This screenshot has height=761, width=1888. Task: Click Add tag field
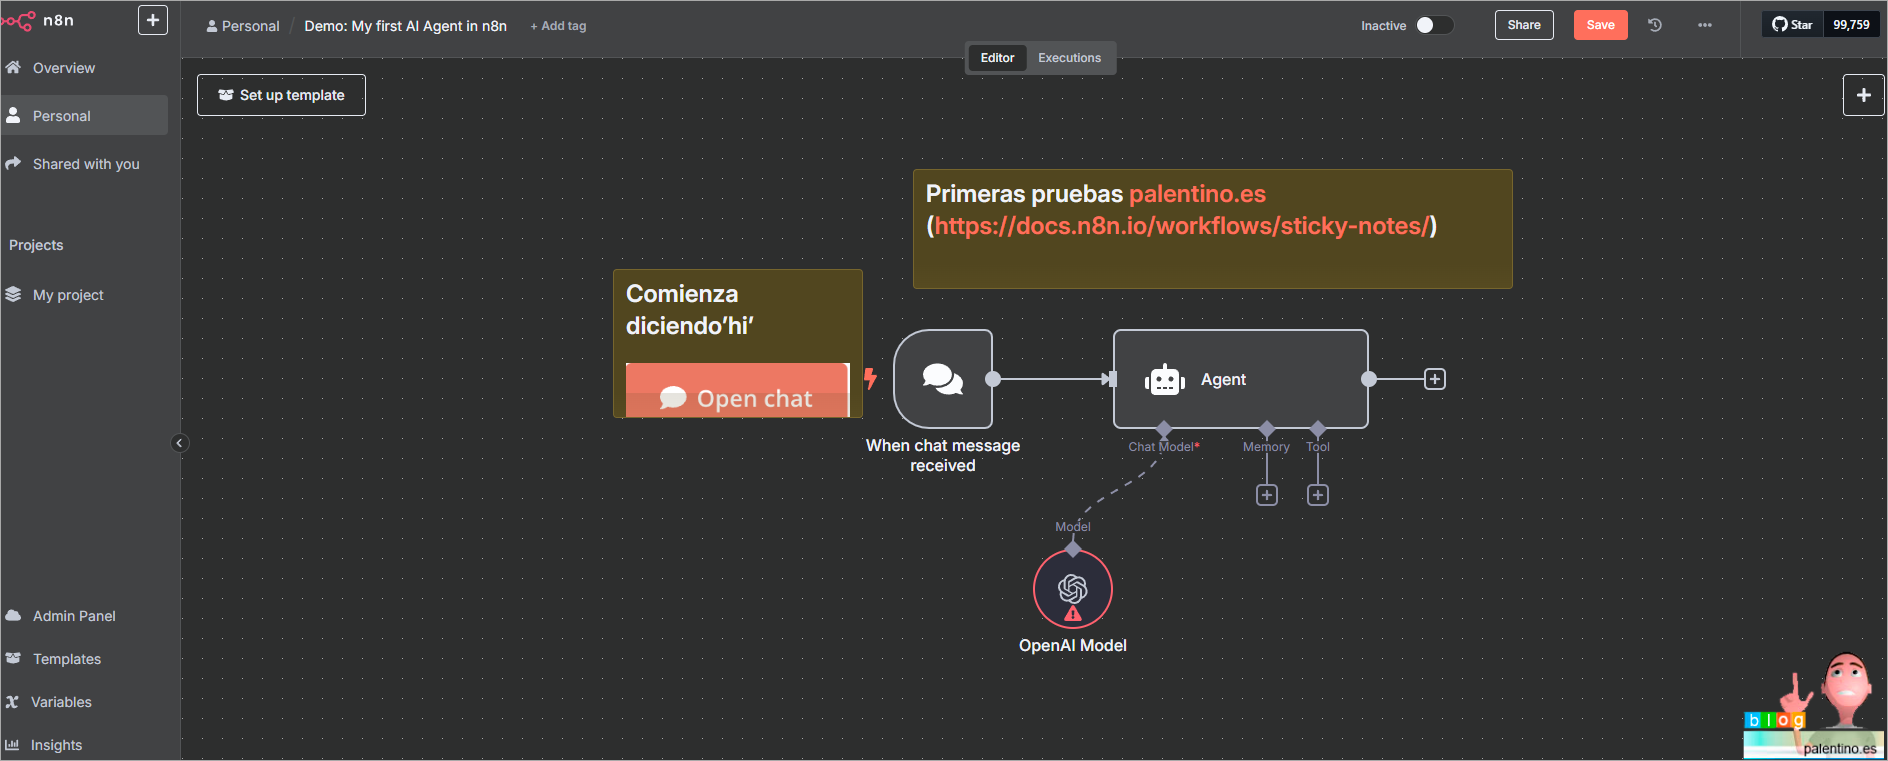click(559, 26)
